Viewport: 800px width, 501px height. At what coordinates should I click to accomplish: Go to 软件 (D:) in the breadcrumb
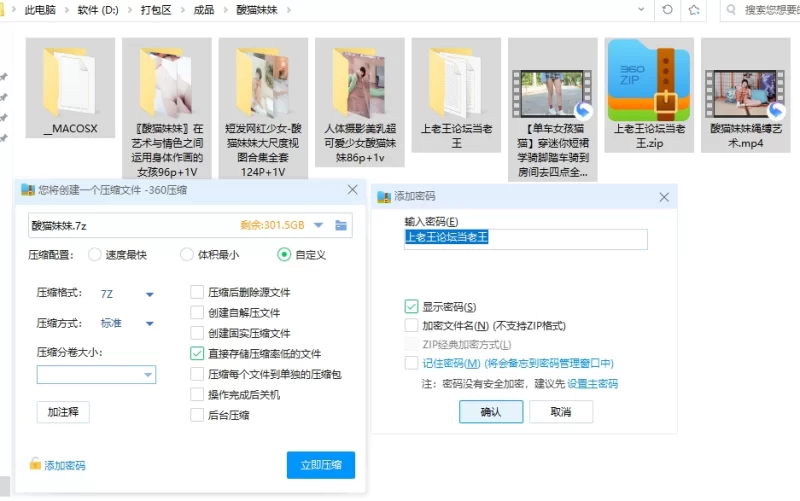(98, 10)
